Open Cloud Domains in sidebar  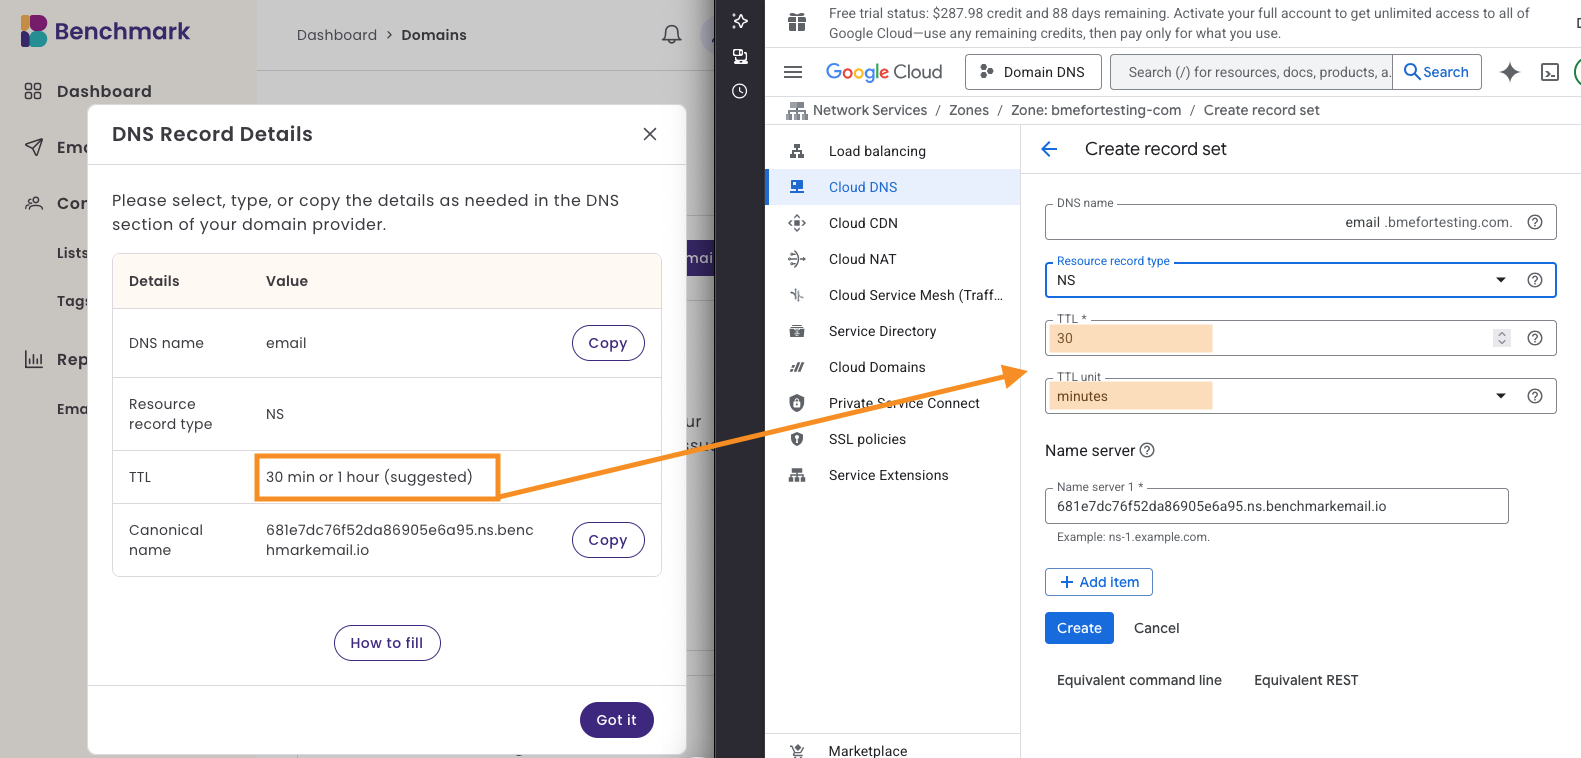pos(893,367)
